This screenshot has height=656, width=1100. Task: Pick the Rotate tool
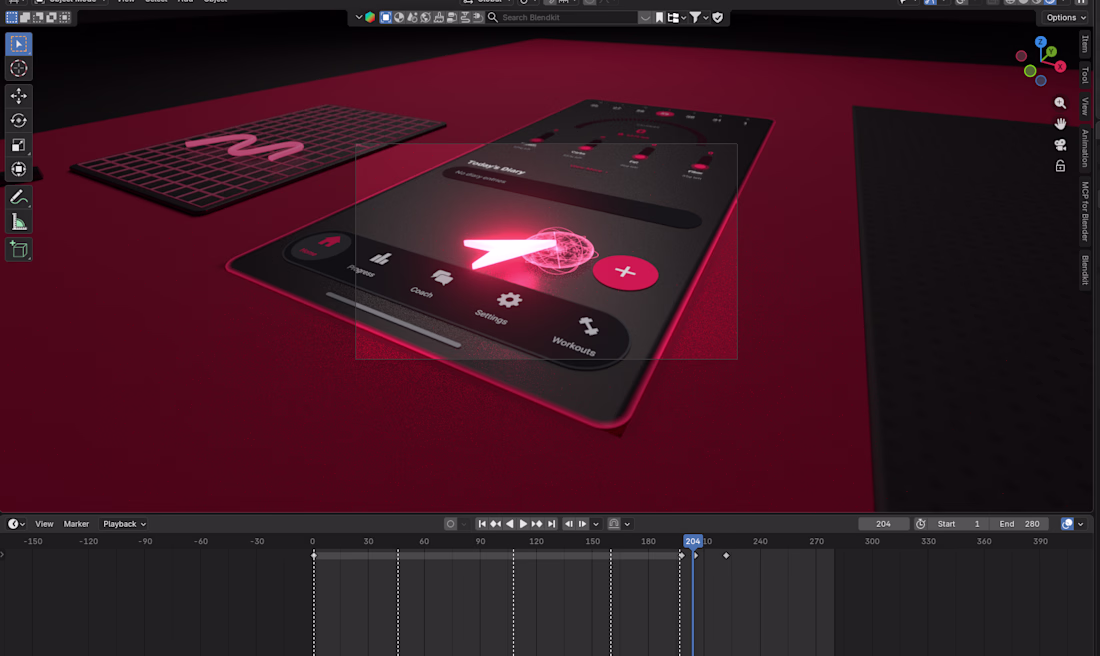(x=19, y=121)
